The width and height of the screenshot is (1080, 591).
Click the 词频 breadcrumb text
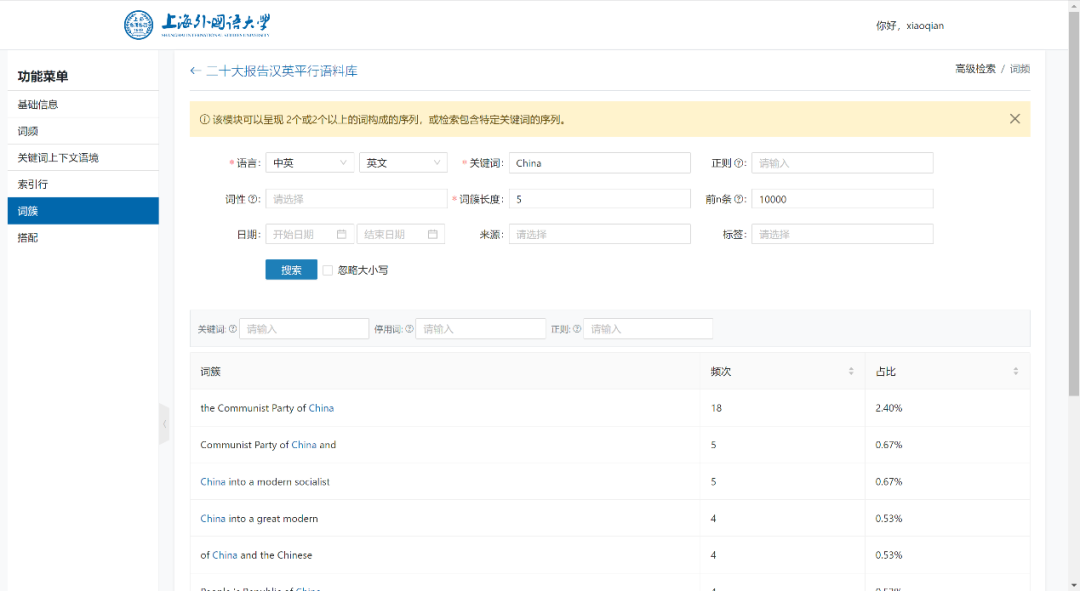pyautogui.click(x=1019, y=69)
